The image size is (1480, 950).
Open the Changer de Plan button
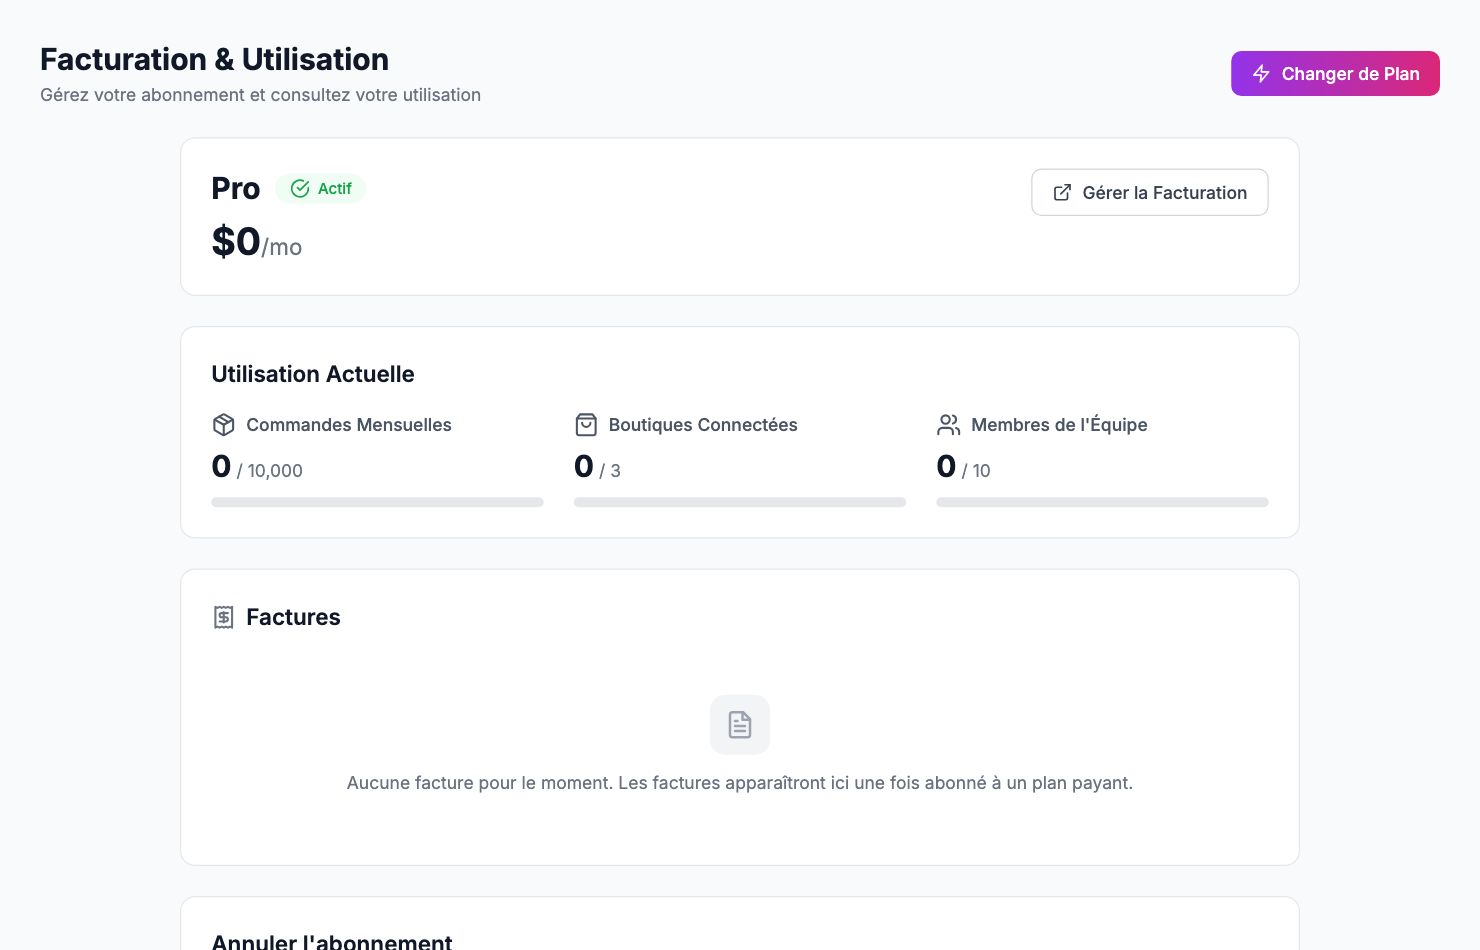(1335, 74)
